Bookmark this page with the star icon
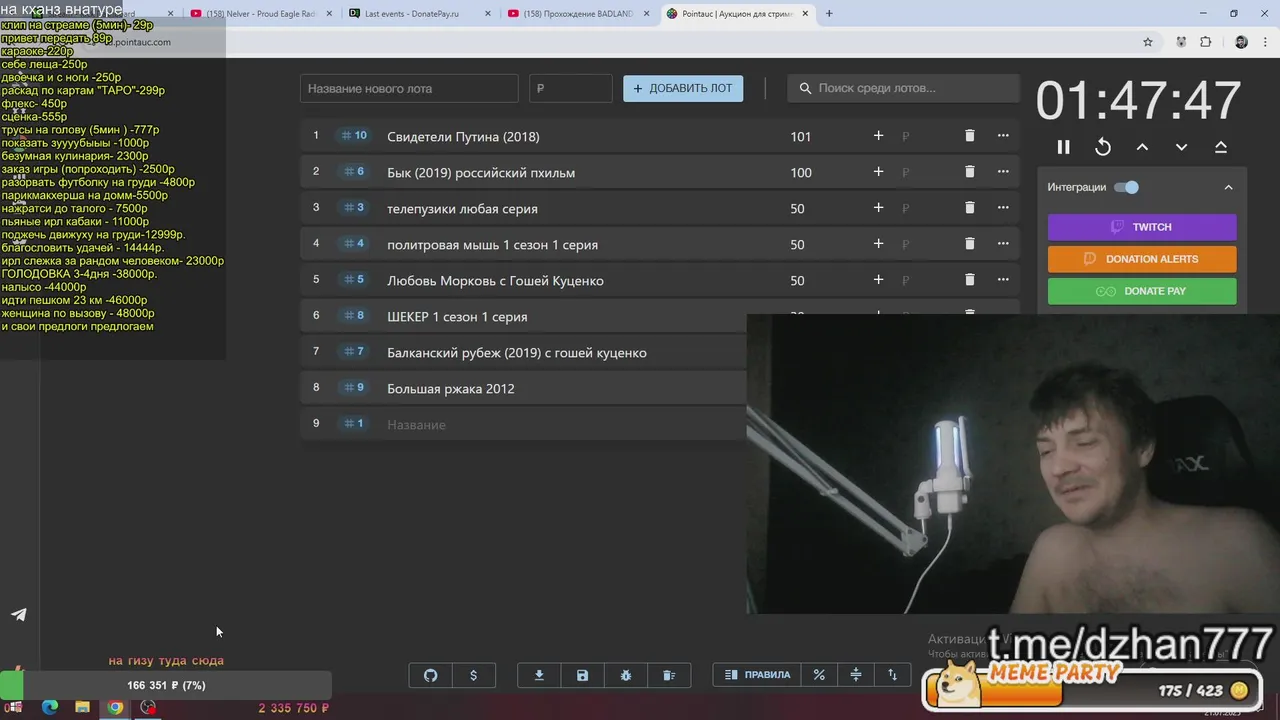The width and height of the screenshot is (1280, 720). 1148,42
